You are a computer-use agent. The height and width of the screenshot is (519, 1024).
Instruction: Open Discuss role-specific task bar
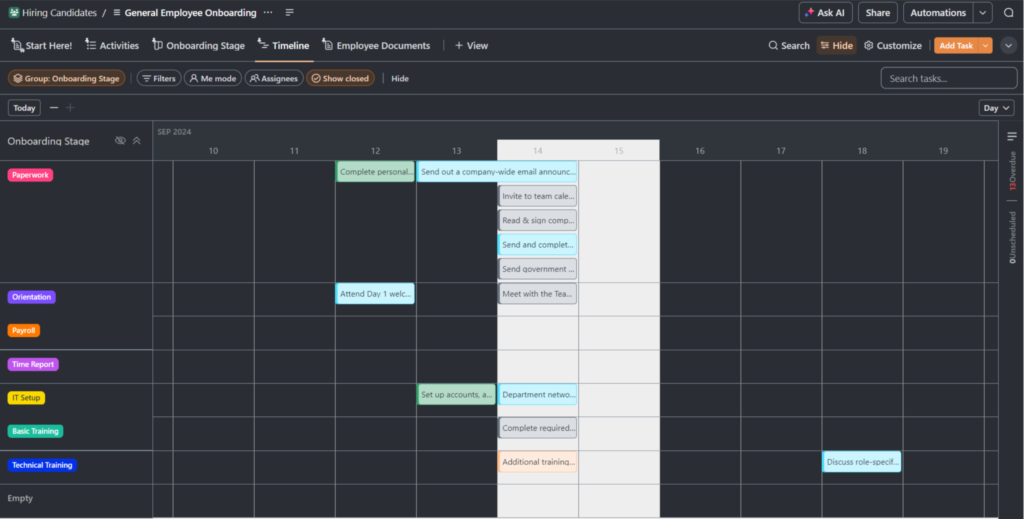pos(862,462)
